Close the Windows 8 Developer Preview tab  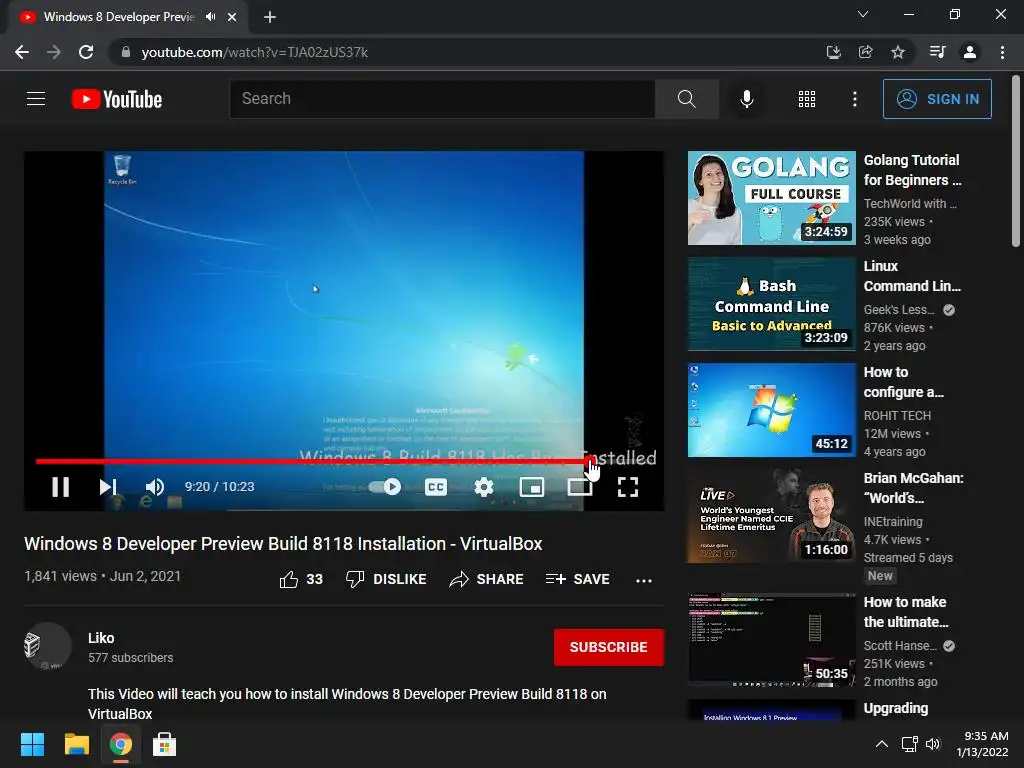(232, 17)
